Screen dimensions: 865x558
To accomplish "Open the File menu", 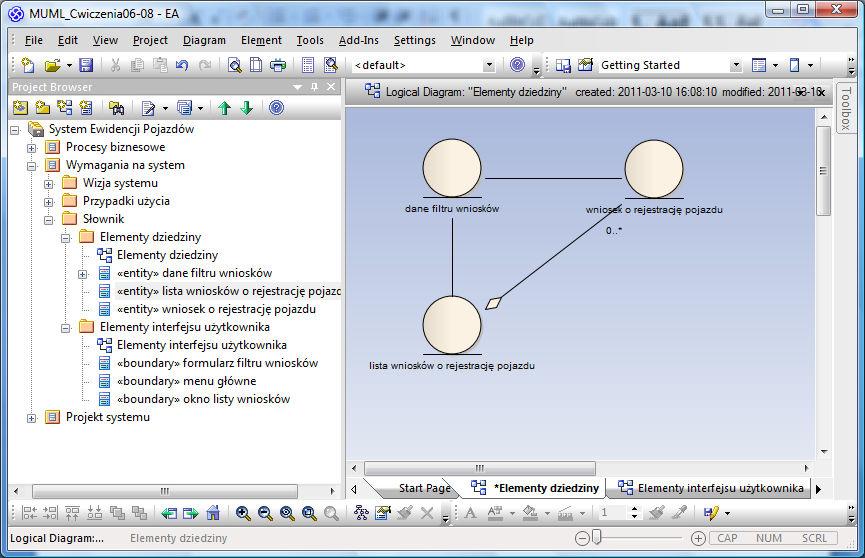I will 34,40.
